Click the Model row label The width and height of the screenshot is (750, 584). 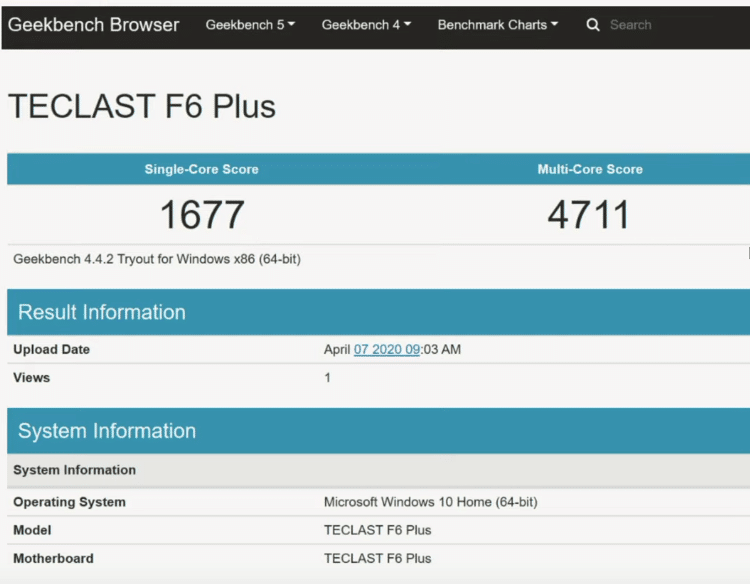32,530
